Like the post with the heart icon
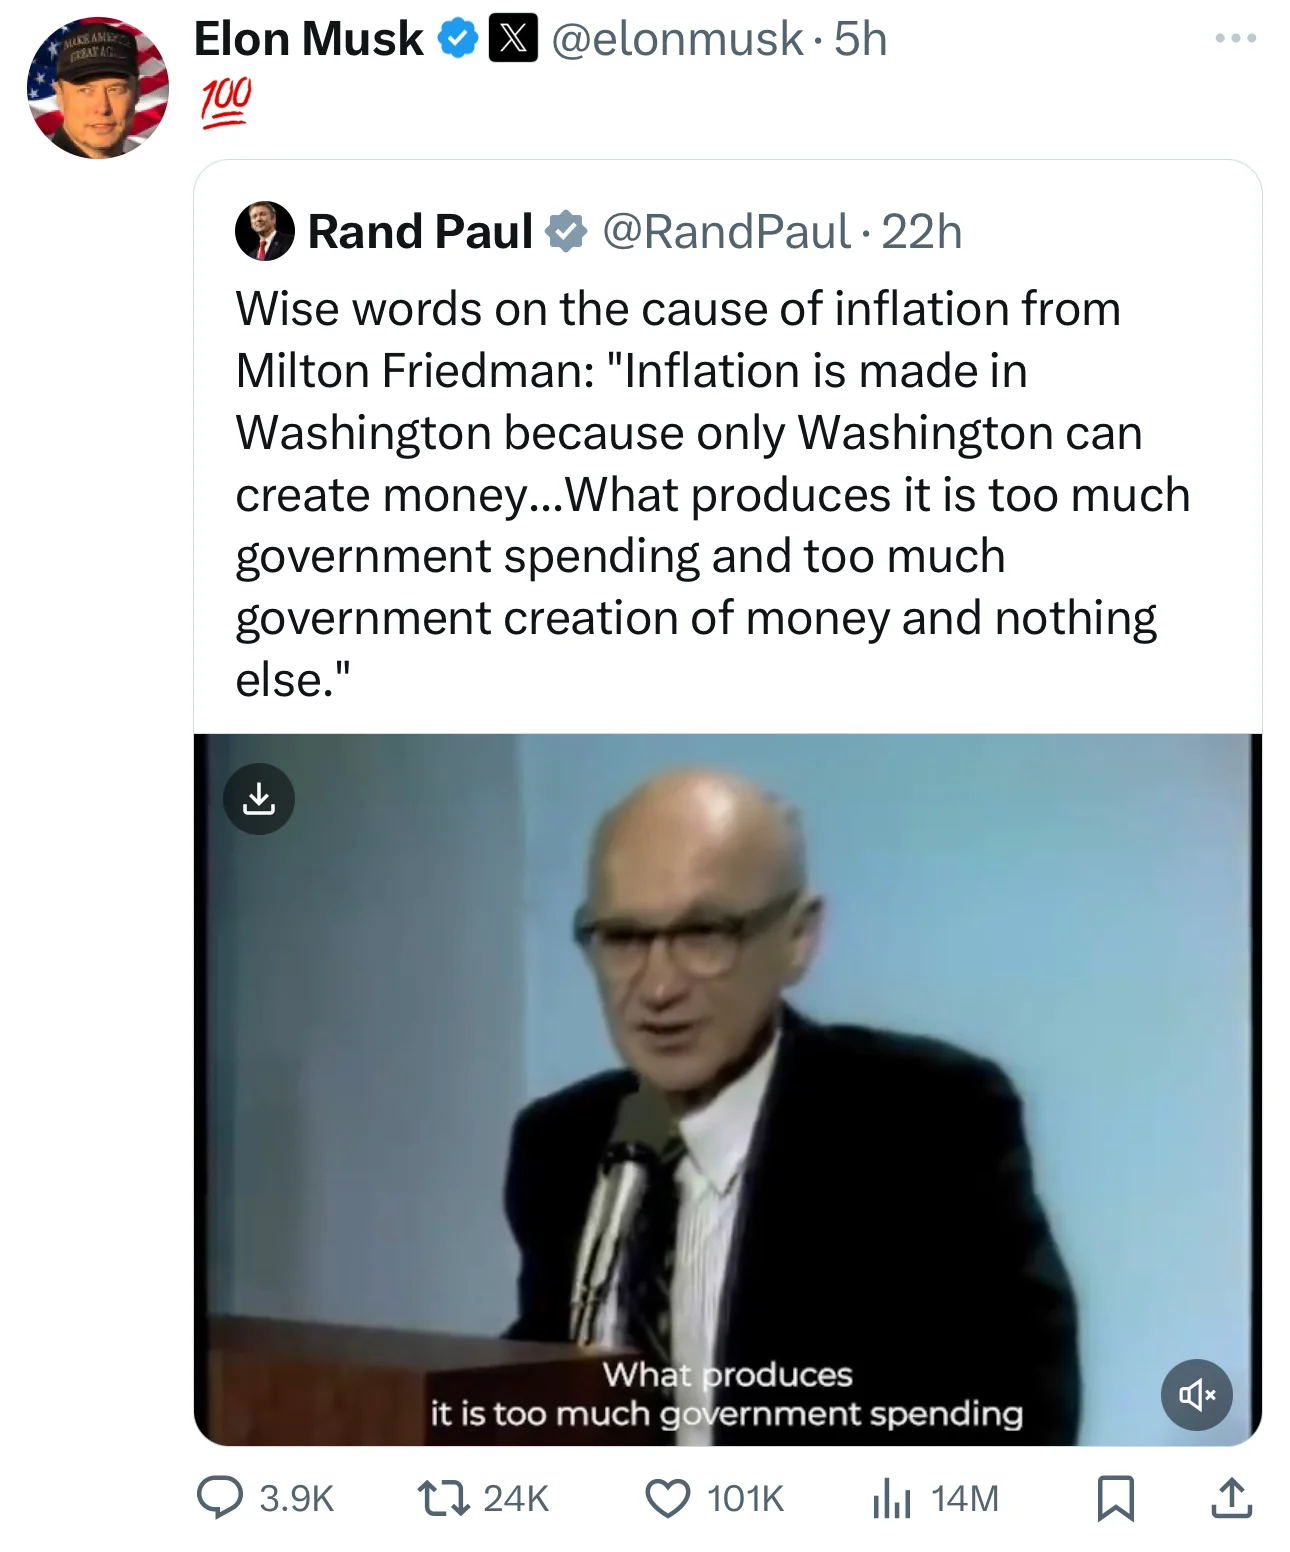The image size is (1290, 1552). [667, 1498]
